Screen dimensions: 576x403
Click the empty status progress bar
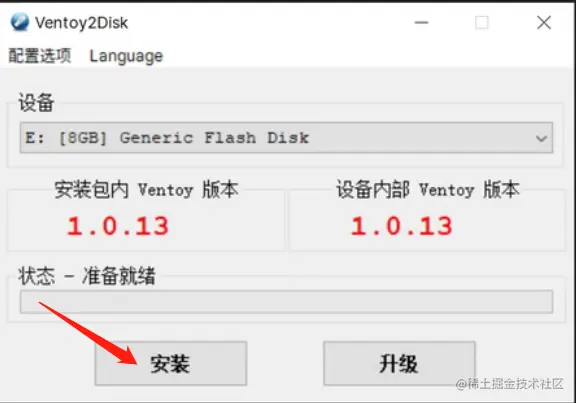coord(286,302)
